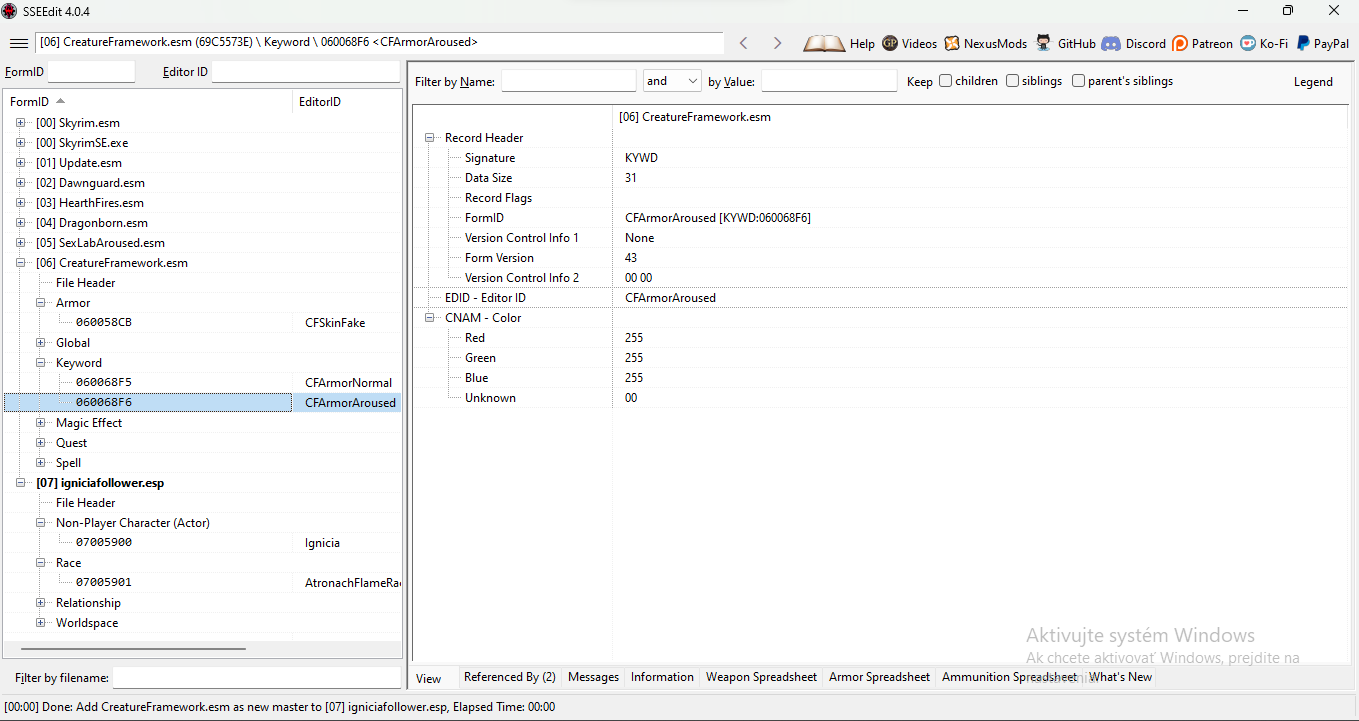Image resolution: width=1359 pixels, height=721 pixels.
Task: Open the GitHub link
Action: click(1066, 43)
